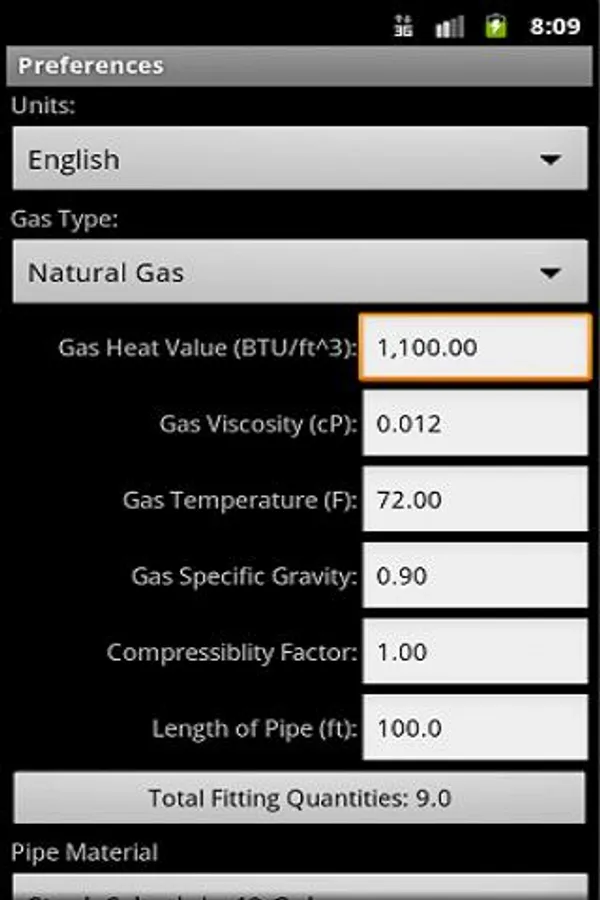The height and width of the screenshot is (900, 600).
Task: Open the partially visible Pipe Material dropdown
Action: pos(300,887)
